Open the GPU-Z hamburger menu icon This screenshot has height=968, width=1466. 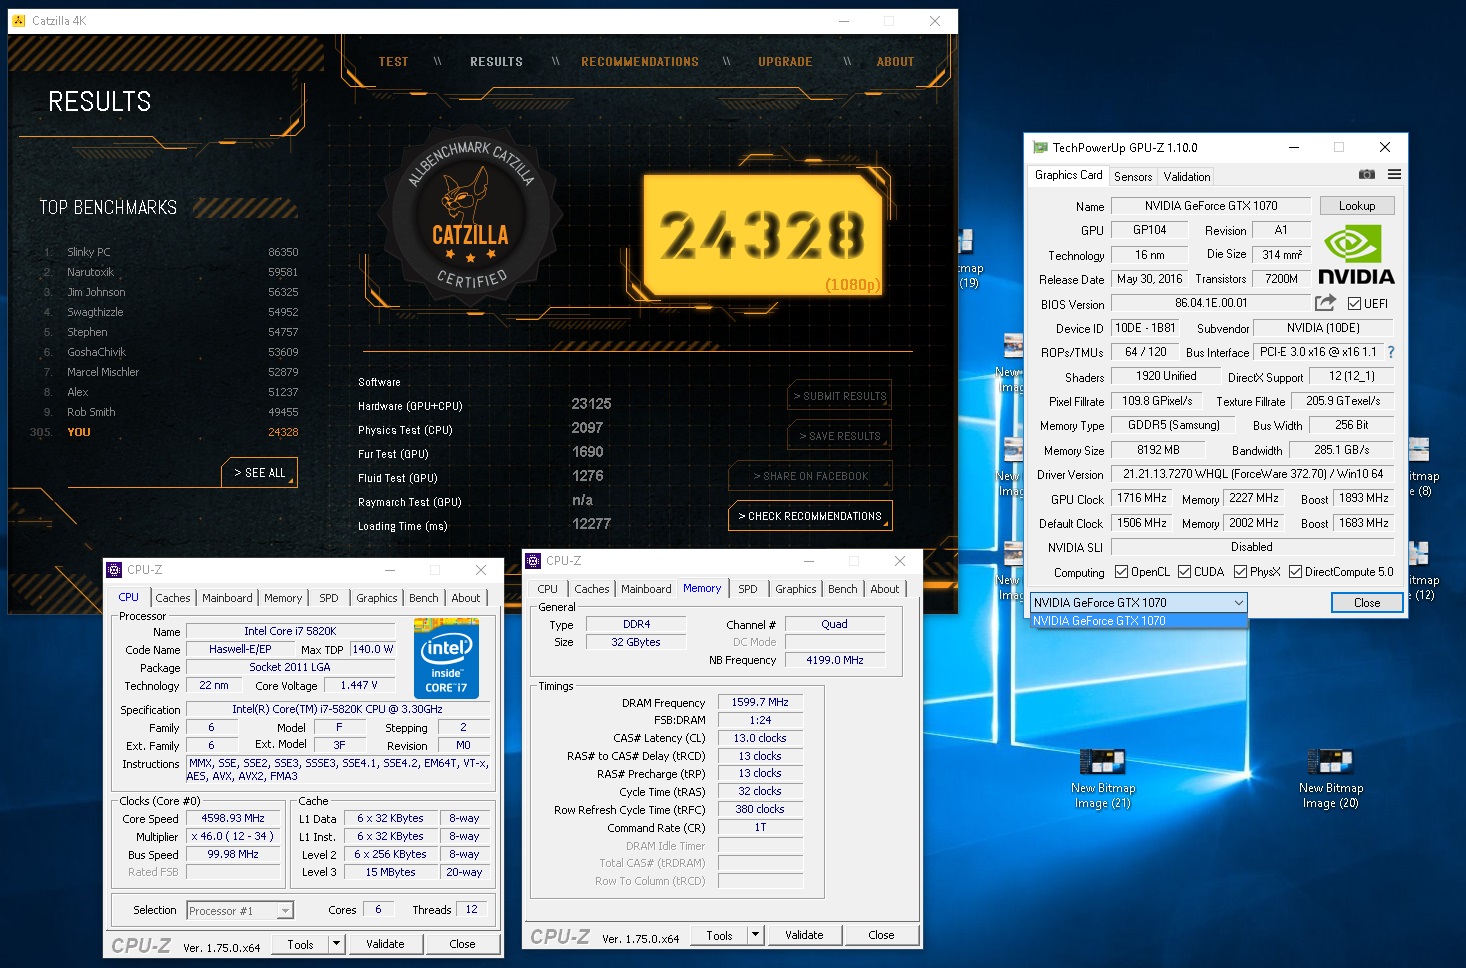coord(1394,174)
